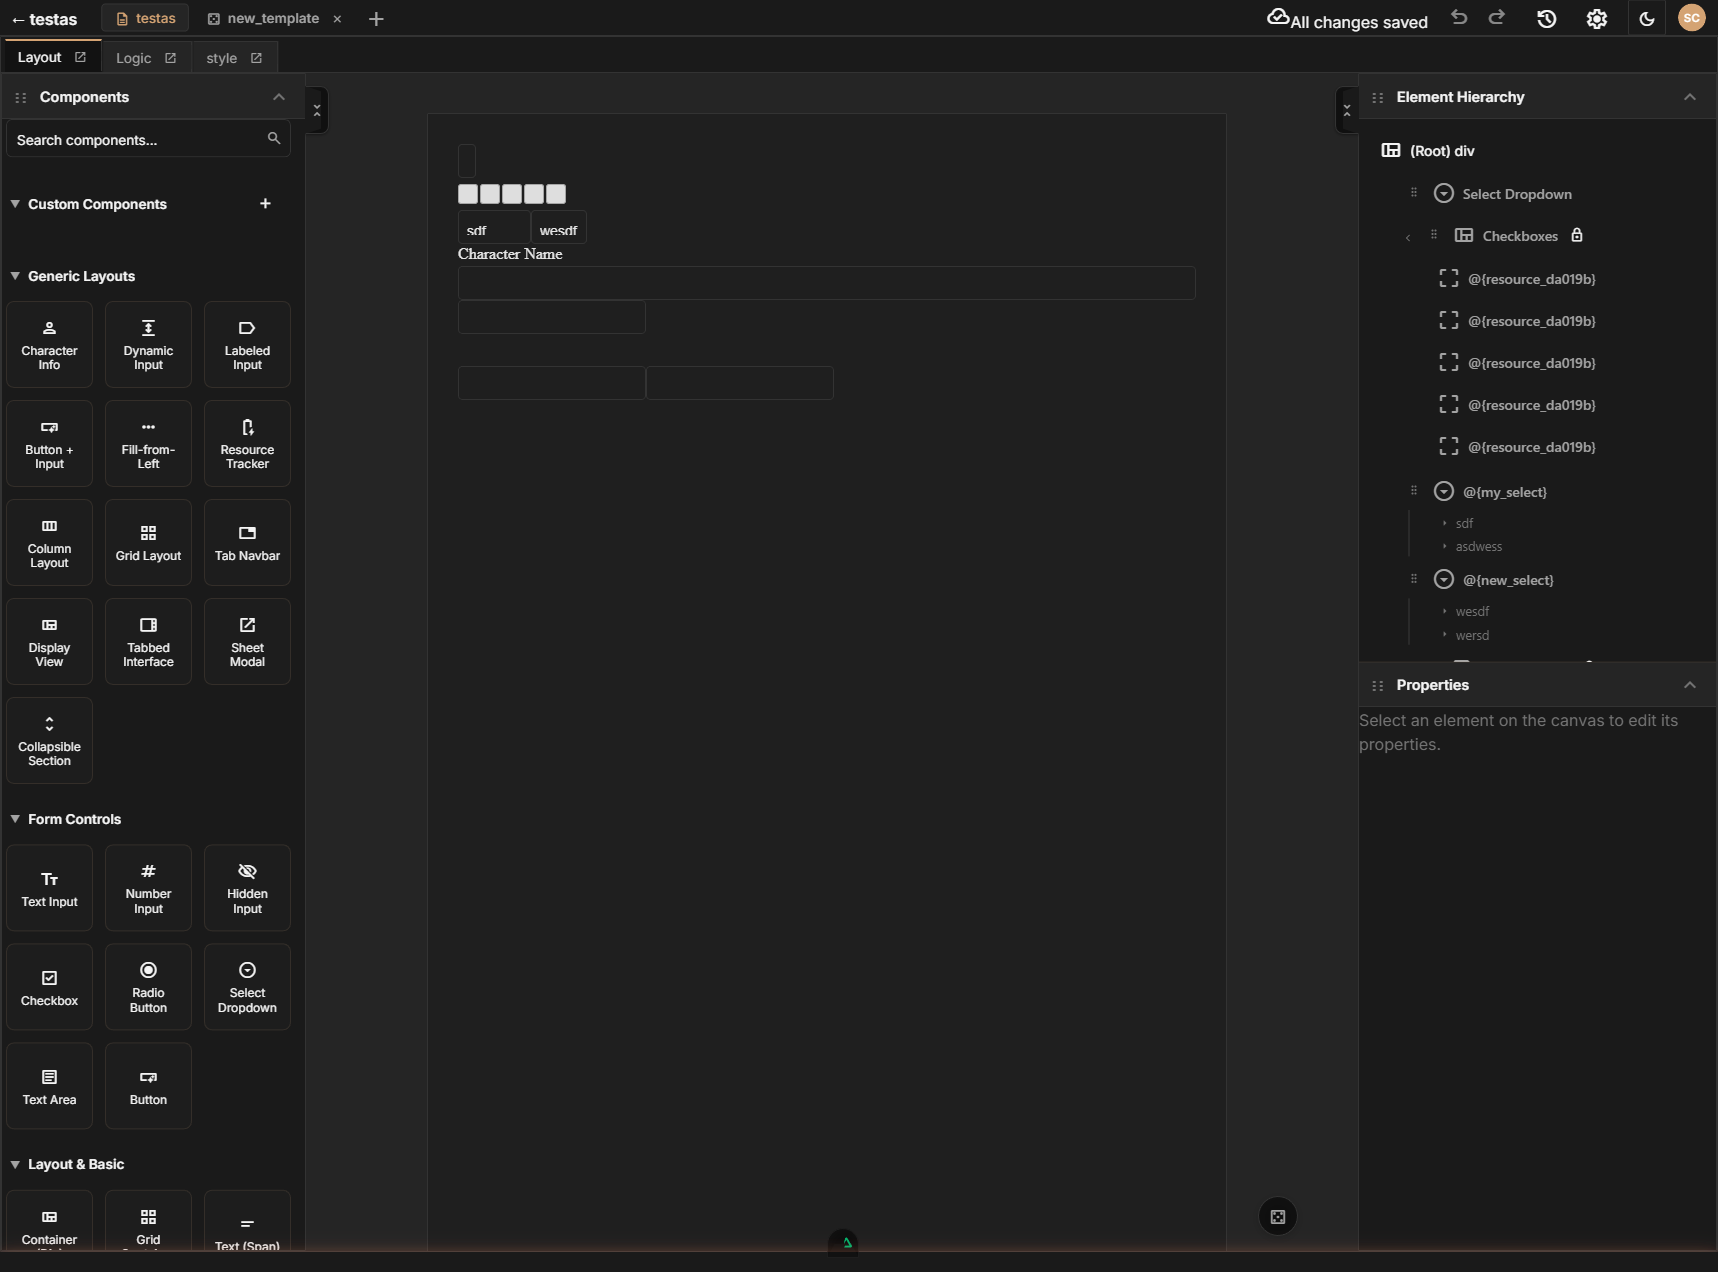Collapse the Generic Layouts section
The width and height of the screenshot is (1718, 1272).
(16, 275)
